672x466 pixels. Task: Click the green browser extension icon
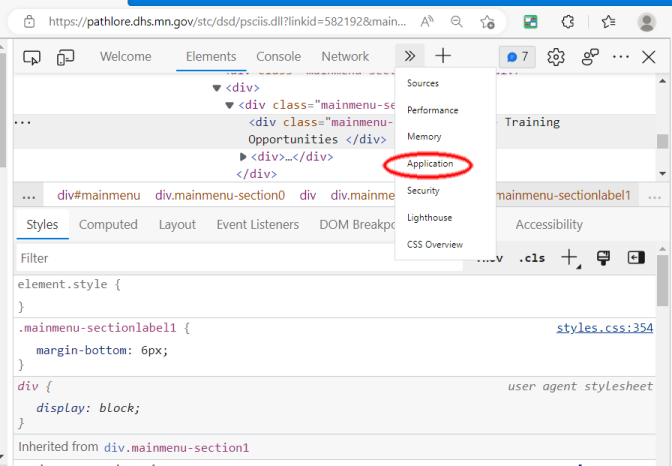pyautogui.click(x=531, y=21)
